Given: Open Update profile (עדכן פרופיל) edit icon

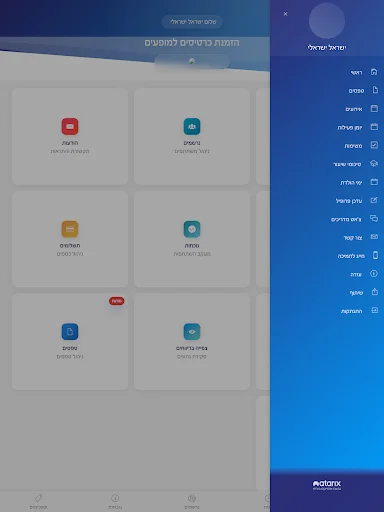Looking at the screenshot, I should [374, 200].
